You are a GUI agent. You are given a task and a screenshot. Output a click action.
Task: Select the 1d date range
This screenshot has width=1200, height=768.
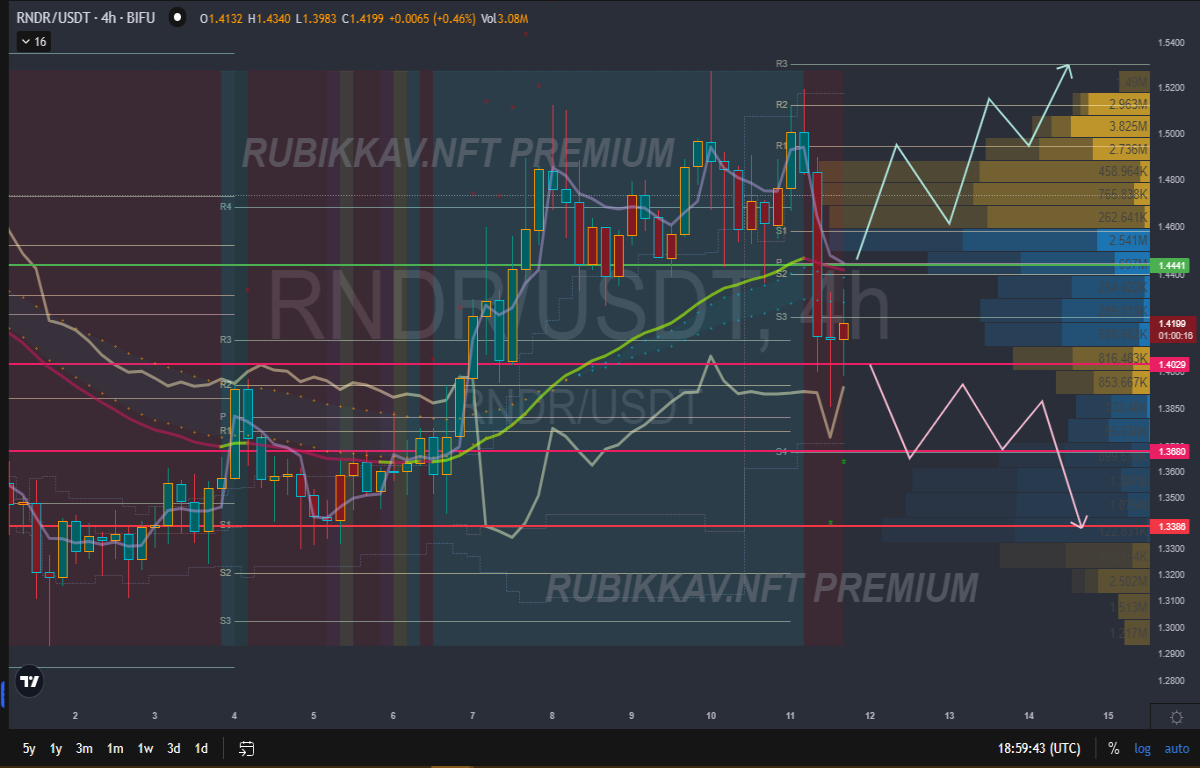click(x=201, y=748)
